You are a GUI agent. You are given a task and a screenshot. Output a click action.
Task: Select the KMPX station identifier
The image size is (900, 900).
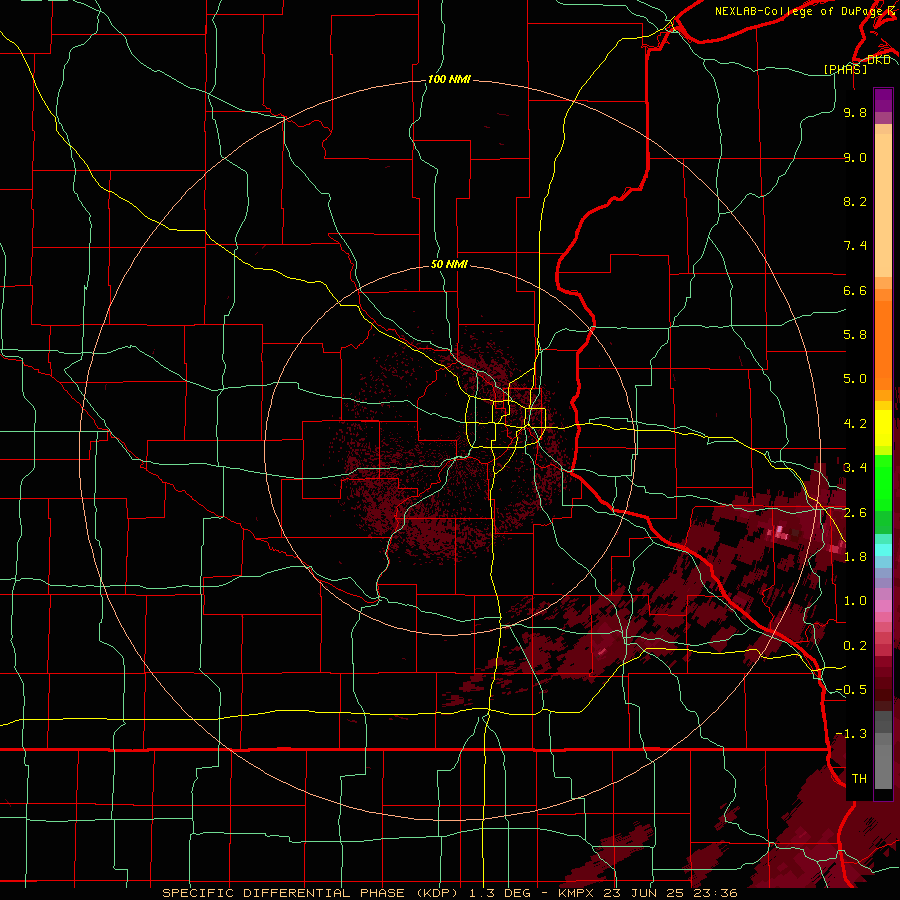[x=576, y=893]
